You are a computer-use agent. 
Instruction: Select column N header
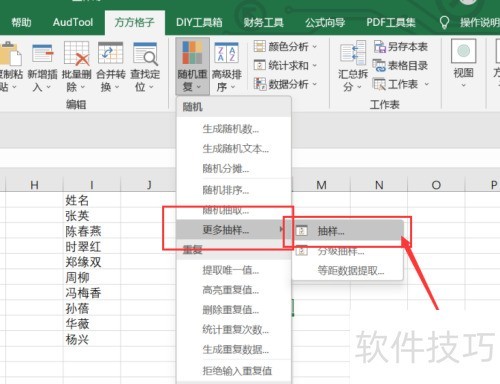[379, 185]
